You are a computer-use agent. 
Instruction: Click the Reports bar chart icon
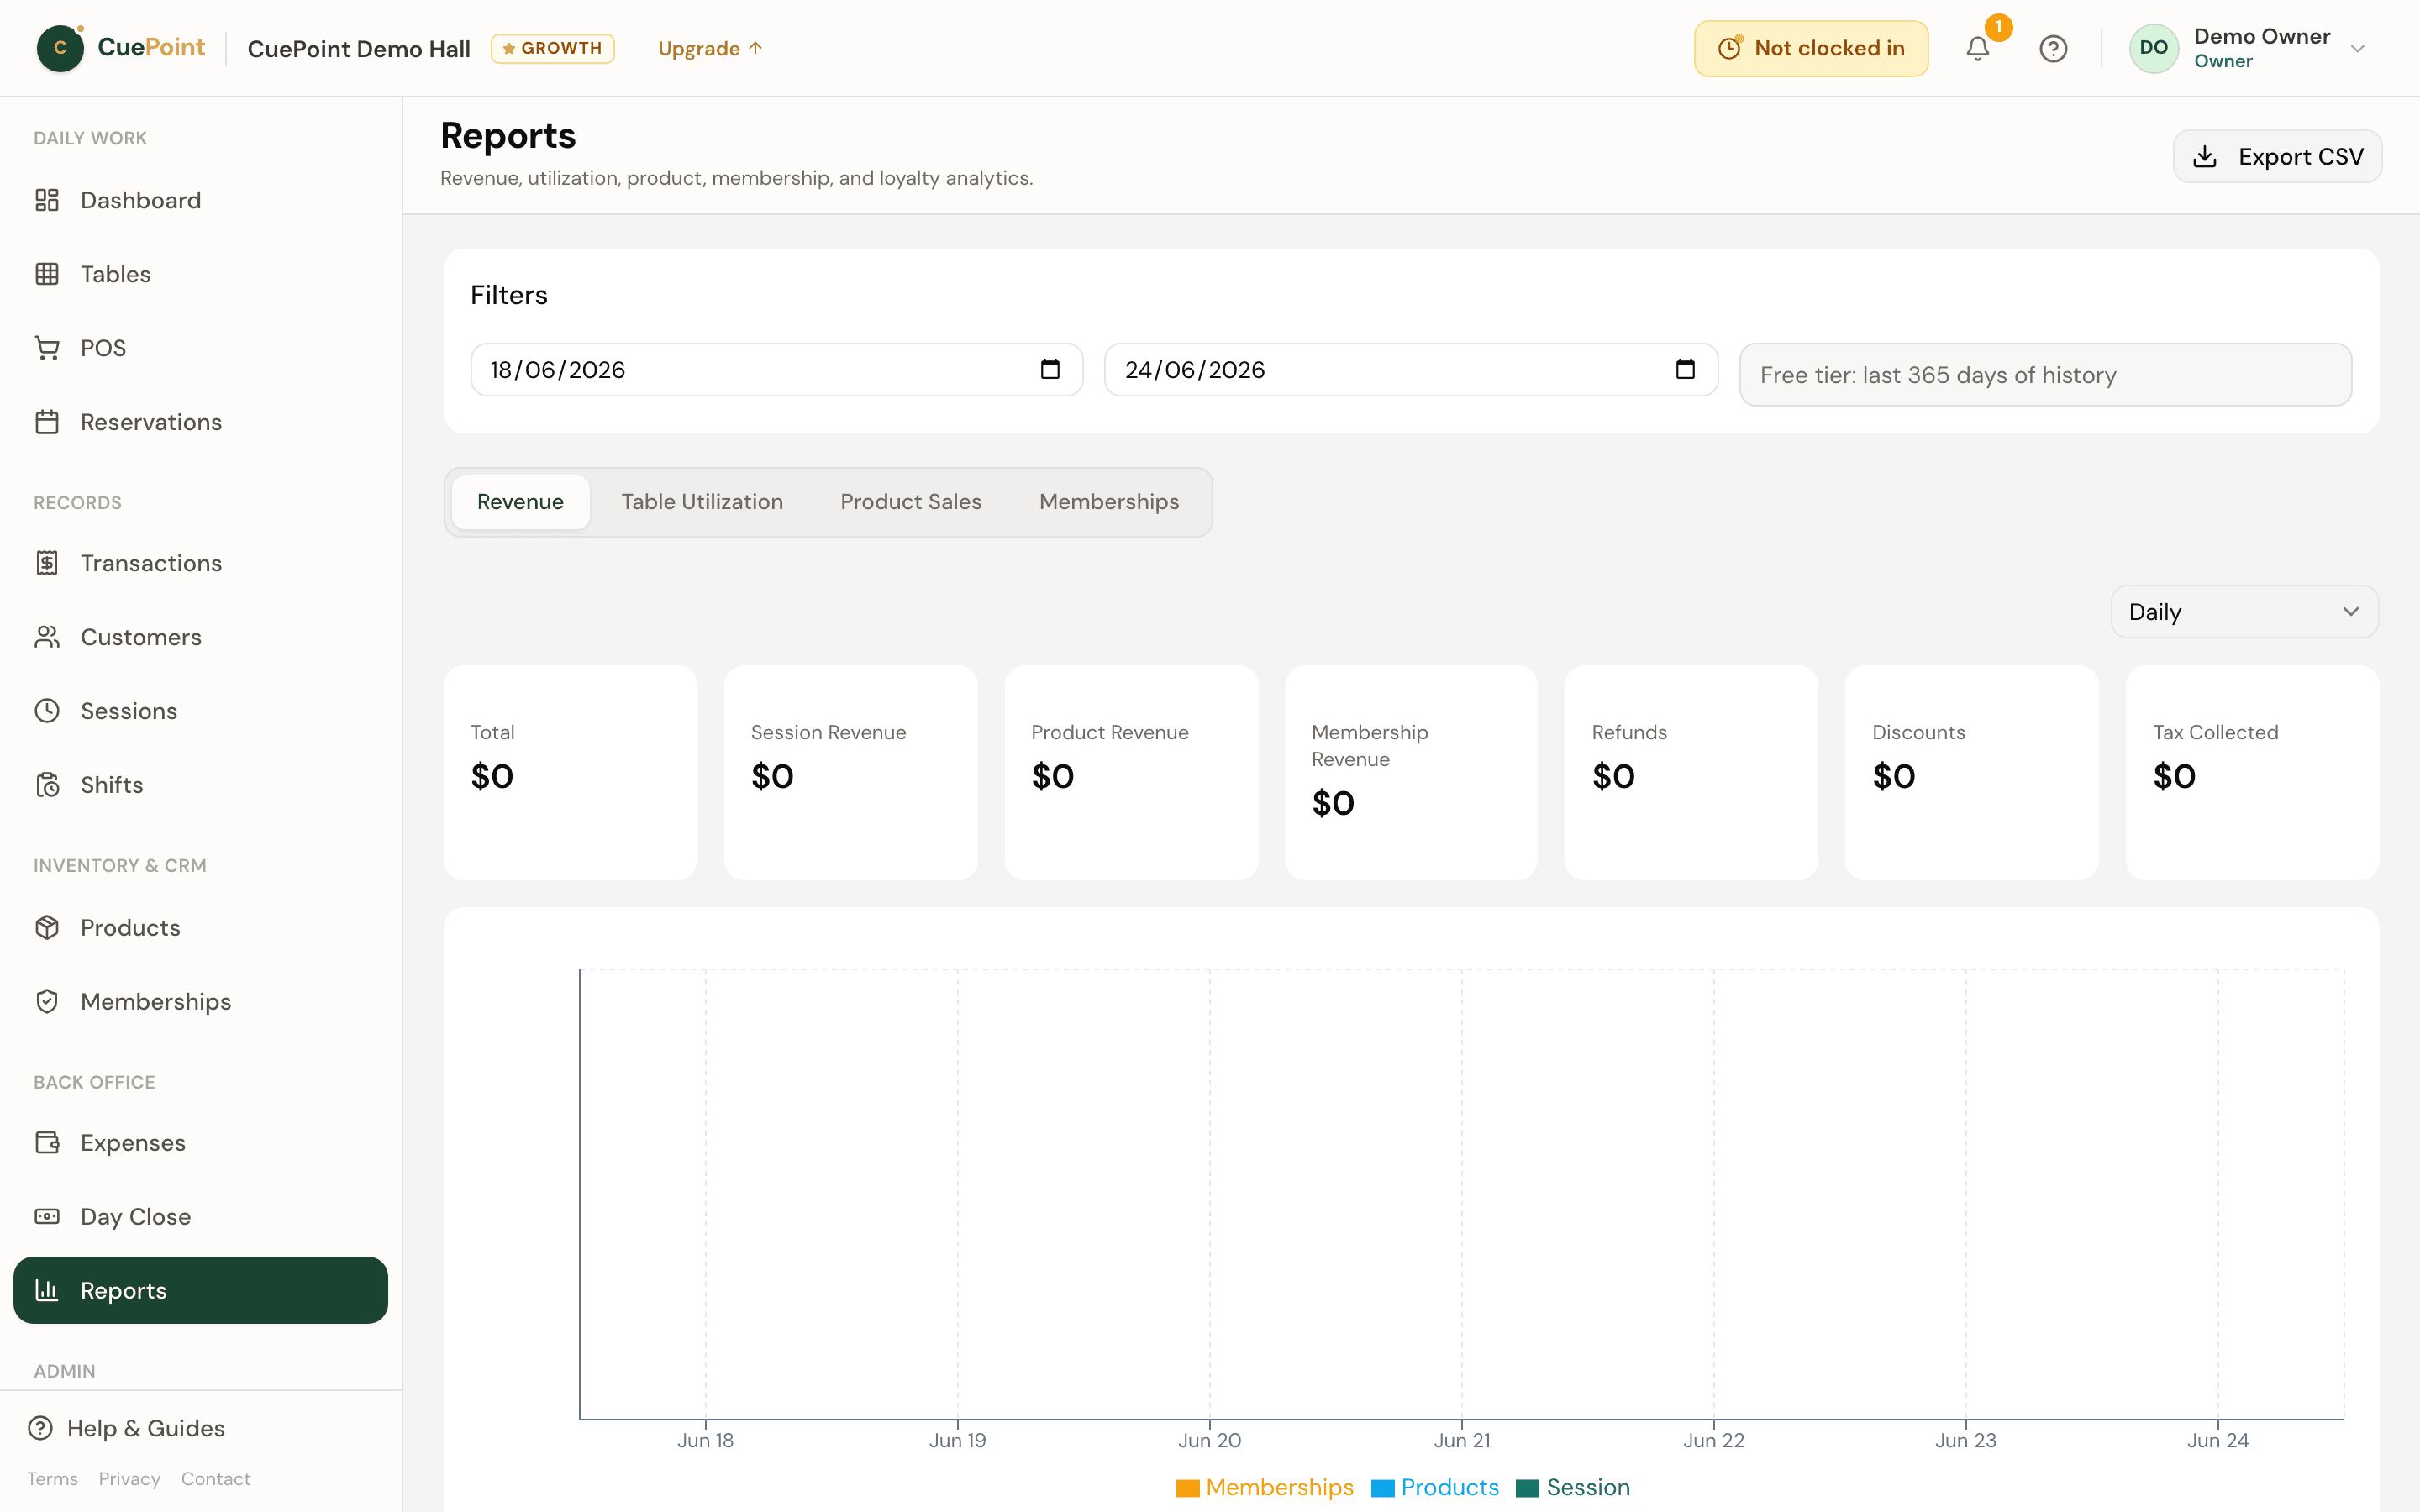coord(47,1290)
